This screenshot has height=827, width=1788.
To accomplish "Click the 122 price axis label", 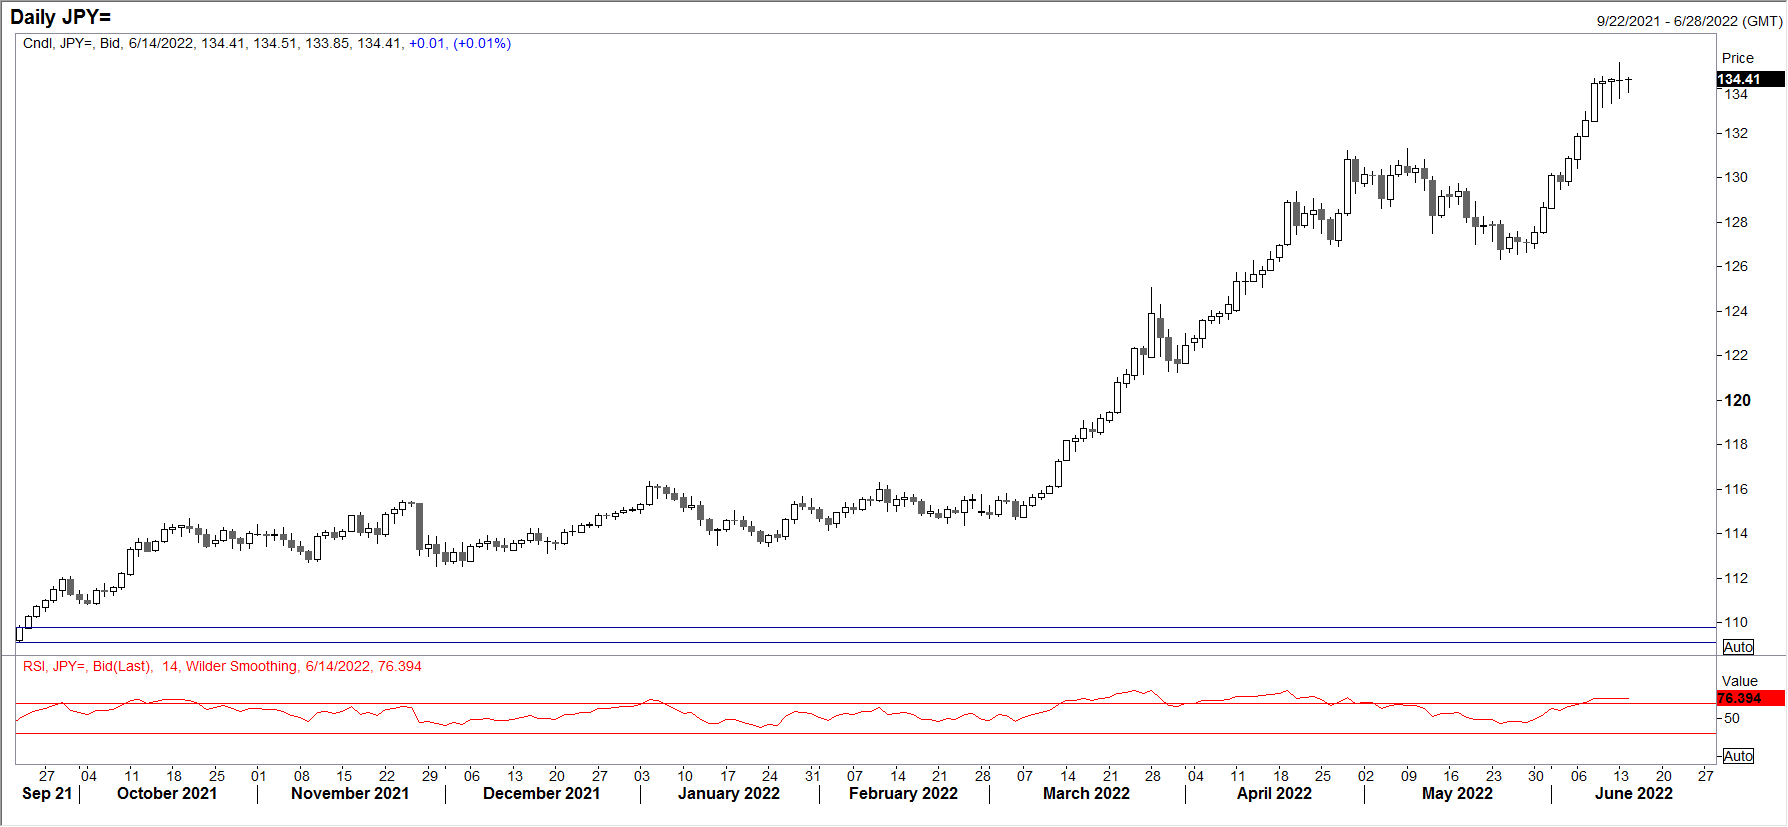I will click(1736, 355).
